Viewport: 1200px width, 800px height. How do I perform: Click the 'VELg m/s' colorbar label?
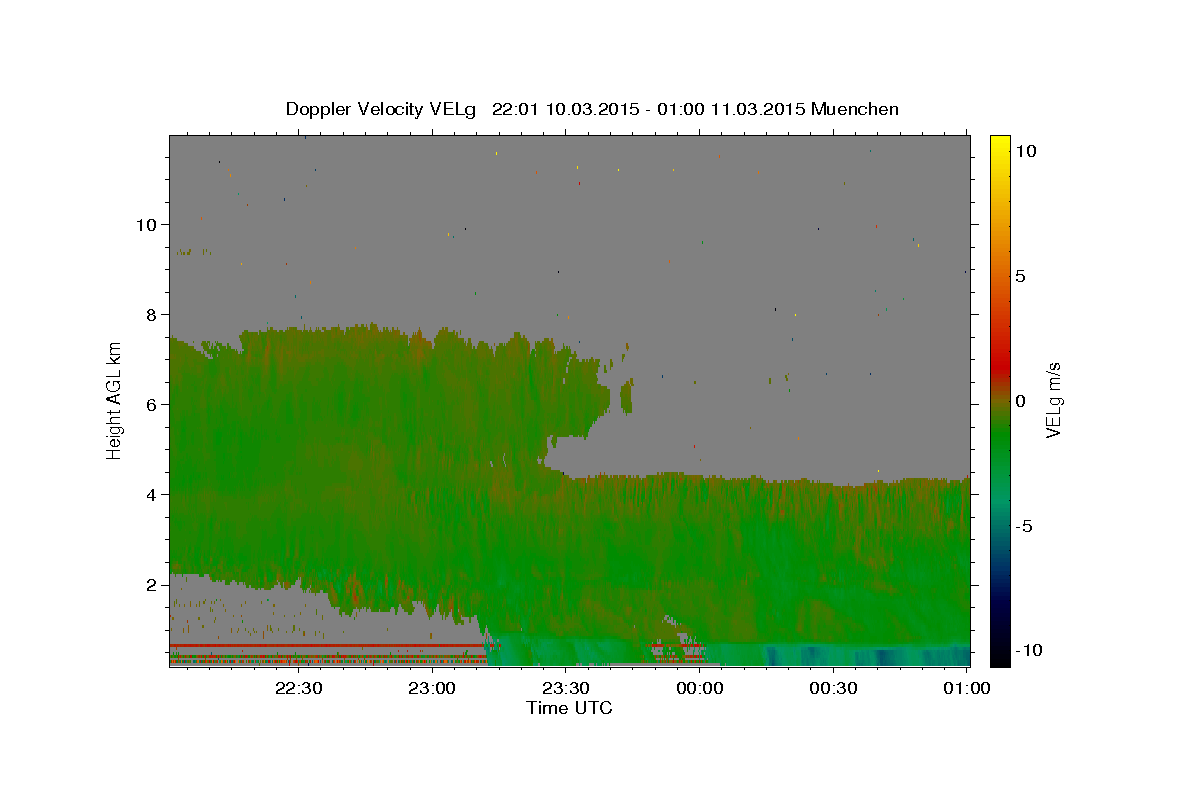pyautogui.click(x=1053, y=401)
